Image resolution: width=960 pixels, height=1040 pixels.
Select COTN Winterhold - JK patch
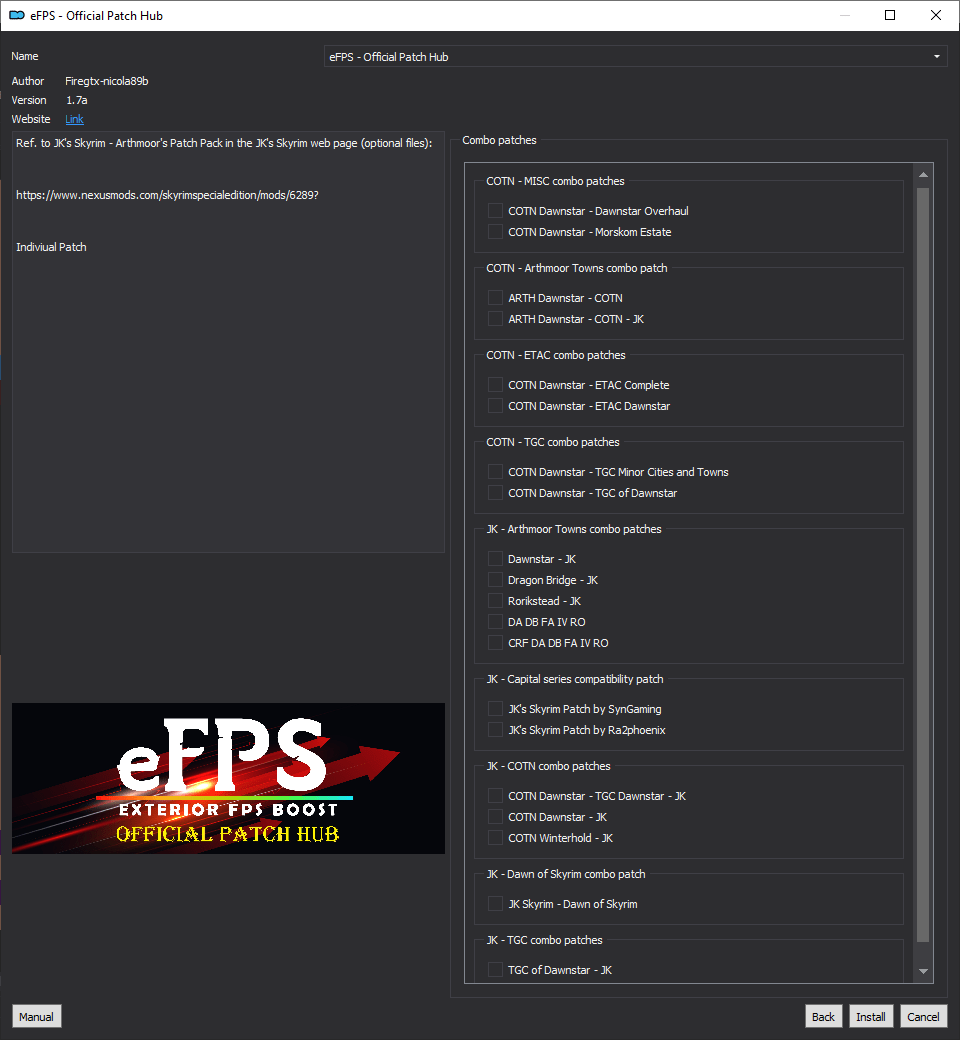click(495, 838)
